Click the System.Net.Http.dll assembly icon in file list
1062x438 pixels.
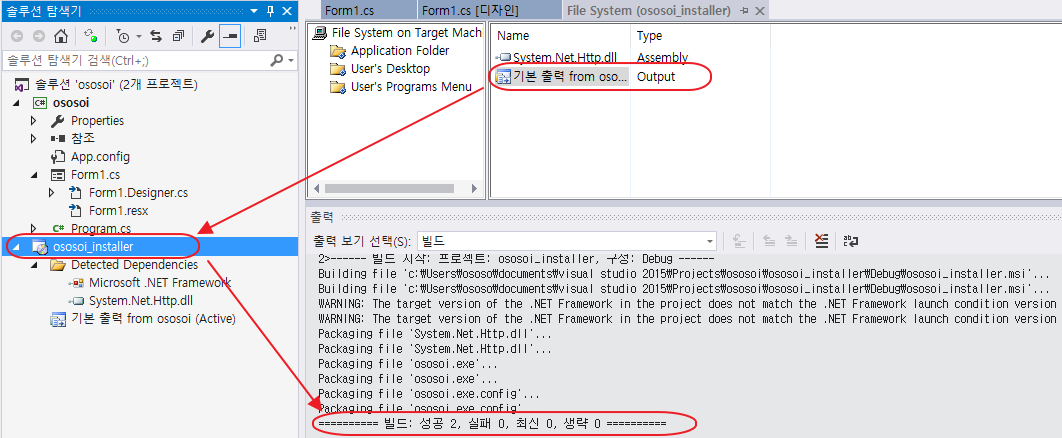point(503,58)
